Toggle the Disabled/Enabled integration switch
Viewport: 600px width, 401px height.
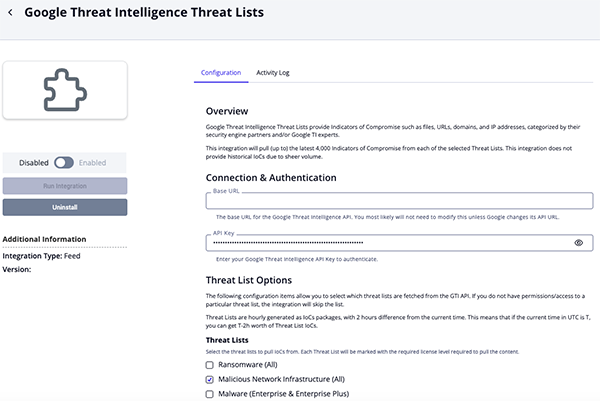tap(64, 163)
